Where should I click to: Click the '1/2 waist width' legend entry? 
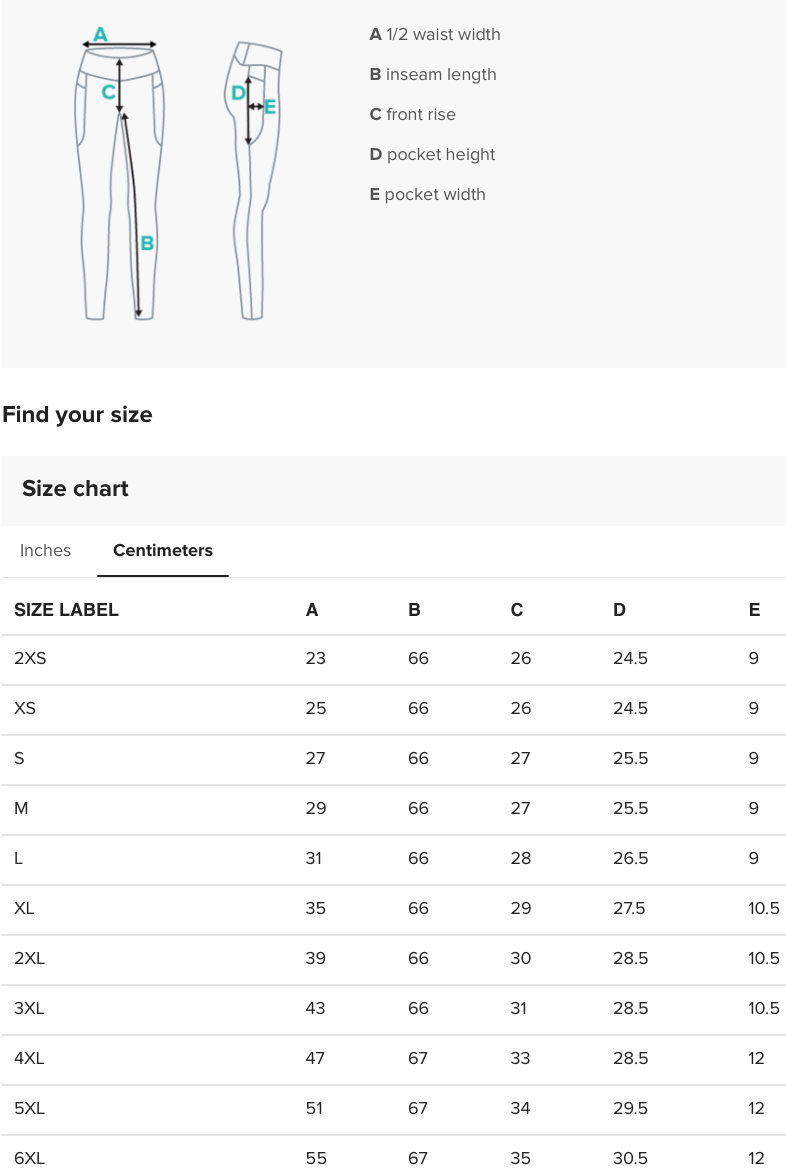(x=434, y=34)
